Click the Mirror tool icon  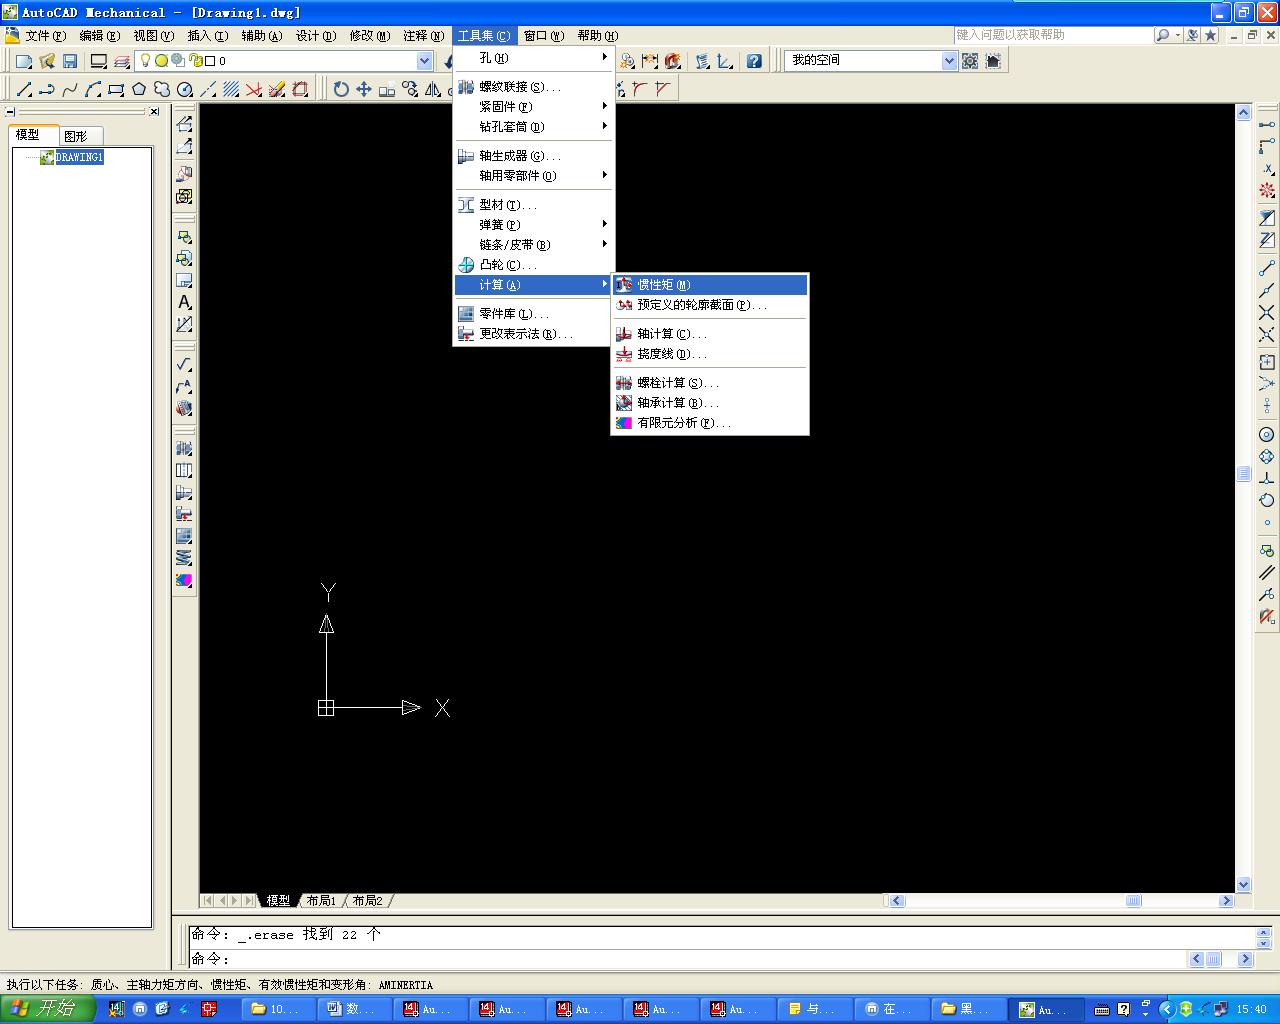[x=433, y=89]
